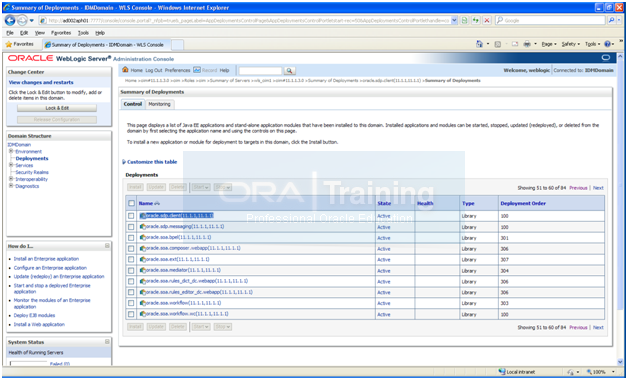Click the Local intranet zone icon
Viewport: 628px width, 380px height.
pos(501,372)
